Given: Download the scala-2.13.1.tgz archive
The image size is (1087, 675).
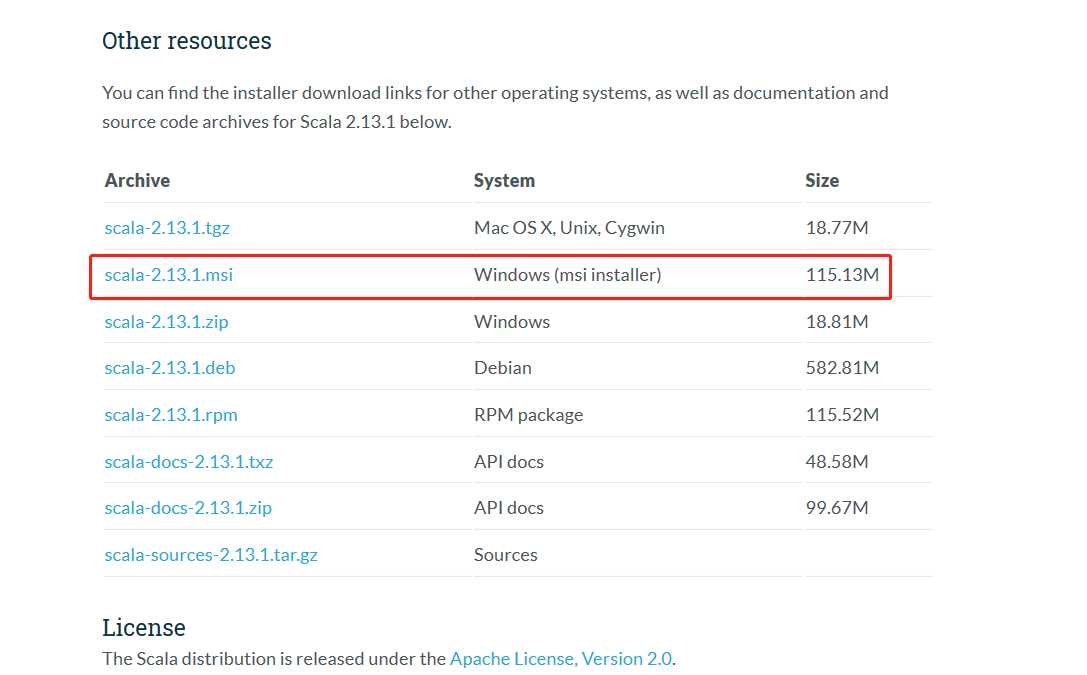Looking at the screenshot, I should (167, 228).
